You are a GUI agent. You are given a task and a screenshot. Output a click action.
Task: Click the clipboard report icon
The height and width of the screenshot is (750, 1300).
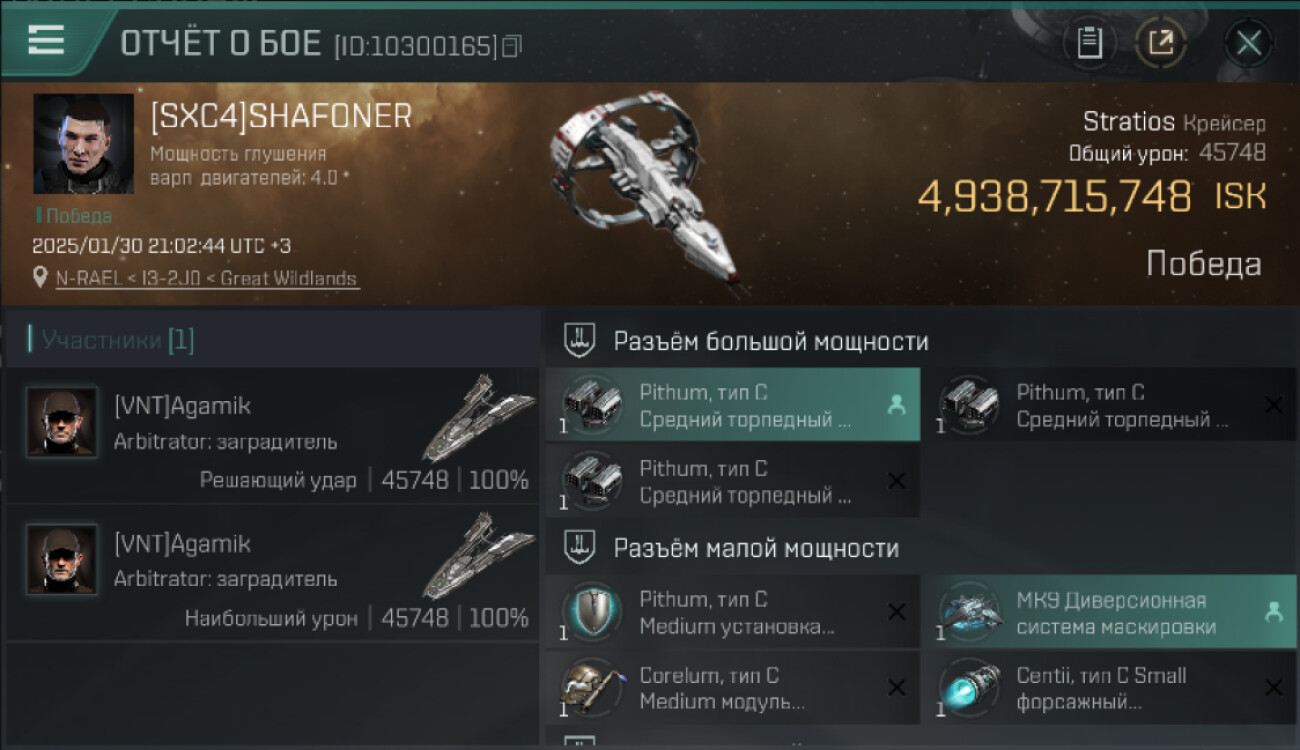(x=1089, y=43)
